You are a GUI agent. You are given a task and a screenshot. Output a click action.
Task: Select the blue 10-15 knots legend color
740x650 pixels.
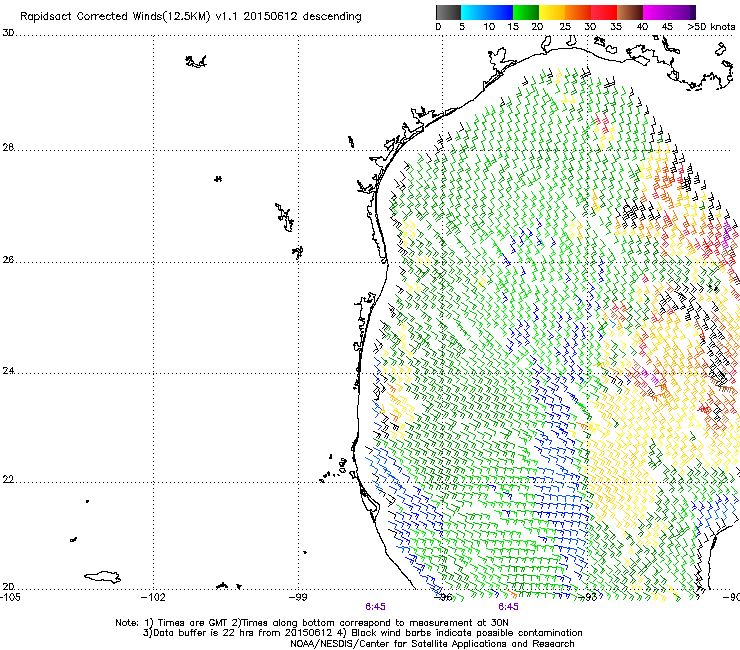click(500, 12)
